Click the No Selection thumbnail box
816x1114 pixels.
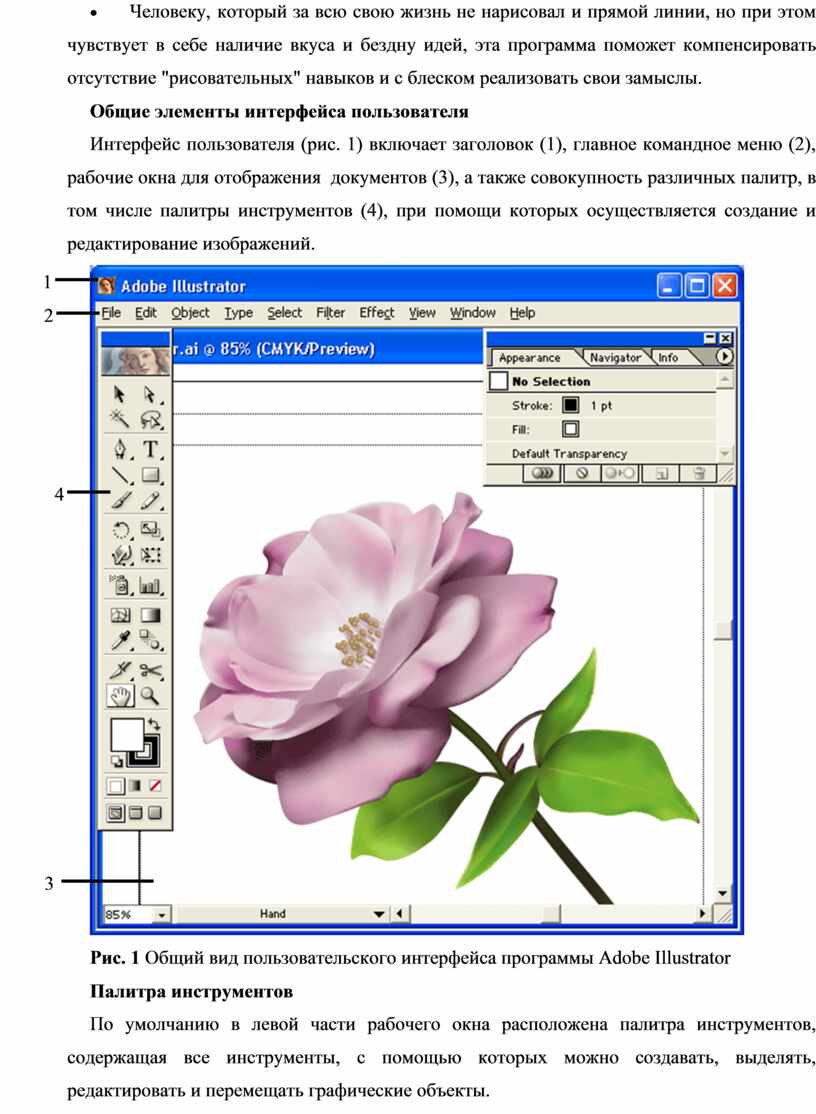(499, 382)
